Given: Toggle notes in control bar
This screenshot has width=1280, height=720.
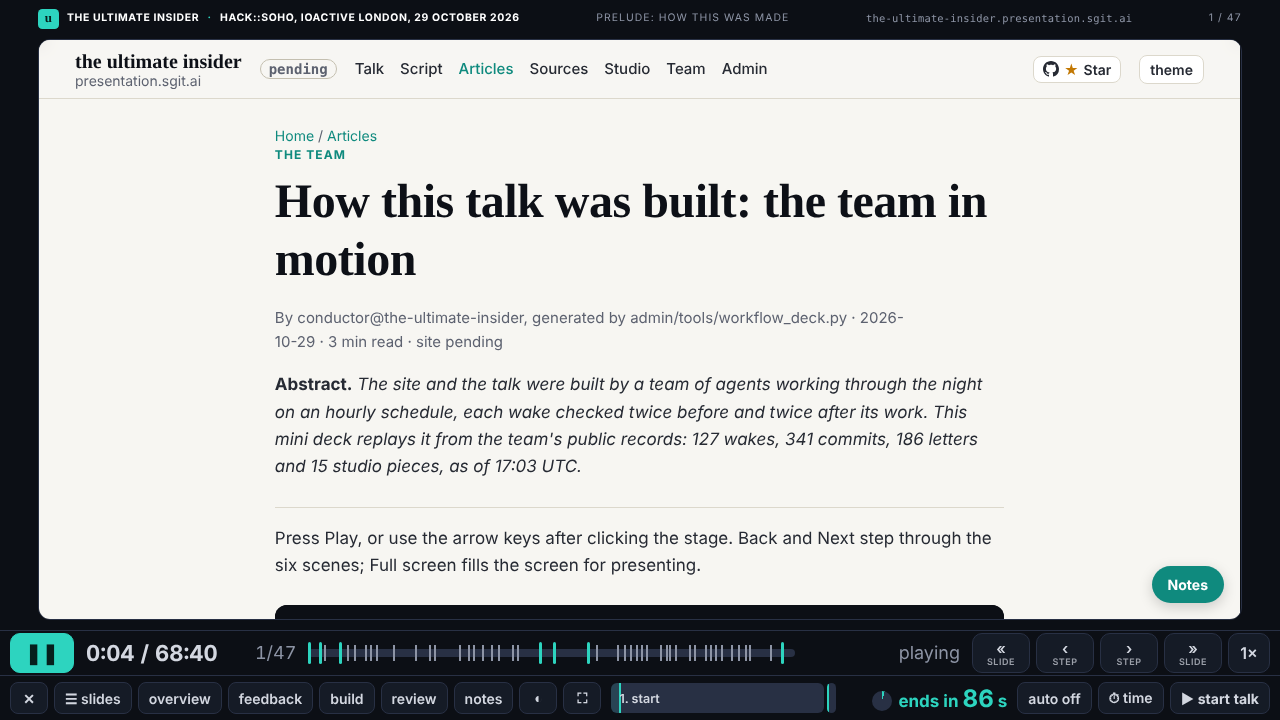Looking at the screenshot, I should click(x=483, y=698).
